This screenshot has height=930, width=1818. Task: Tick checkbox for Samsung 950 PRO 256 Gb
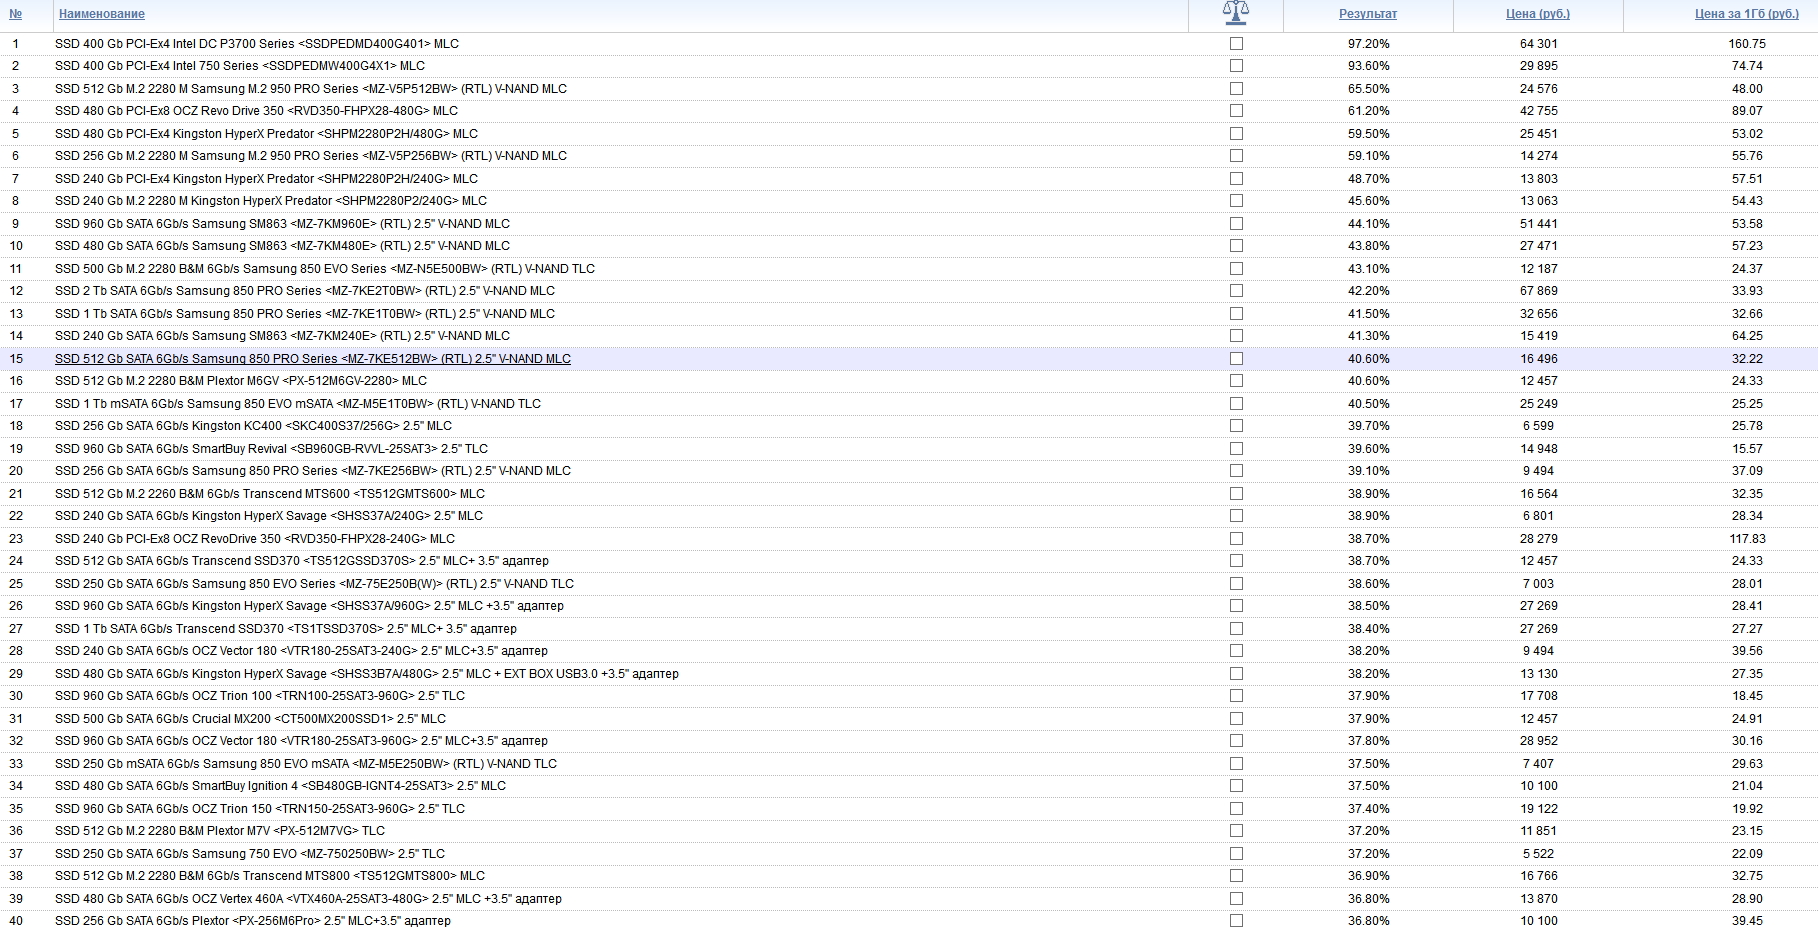(1236, 156)
